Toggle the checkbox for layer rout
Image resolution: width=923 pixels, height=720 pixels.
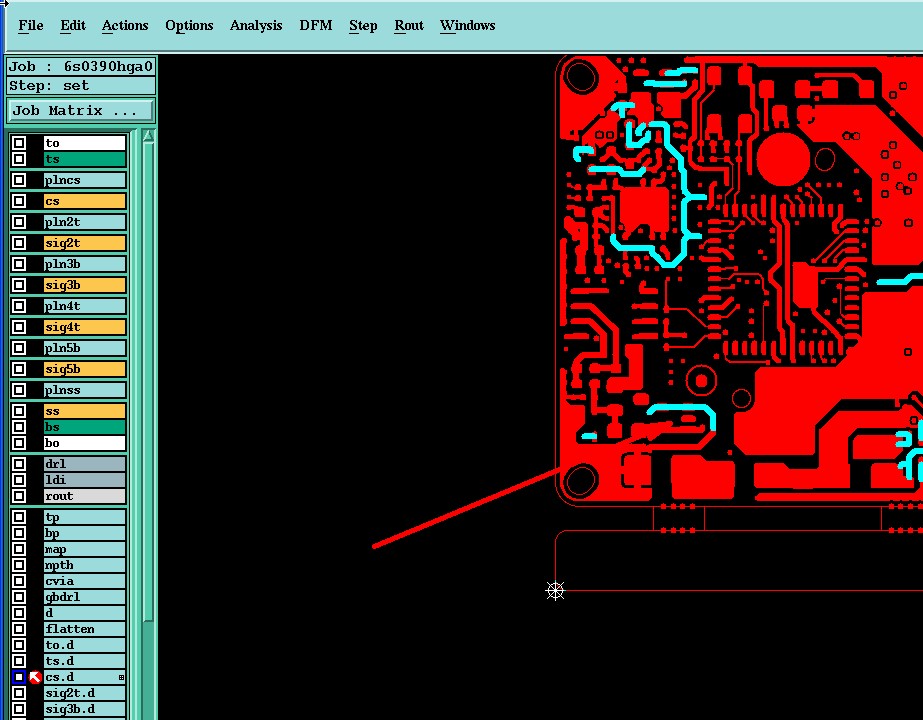click(19, 496)
